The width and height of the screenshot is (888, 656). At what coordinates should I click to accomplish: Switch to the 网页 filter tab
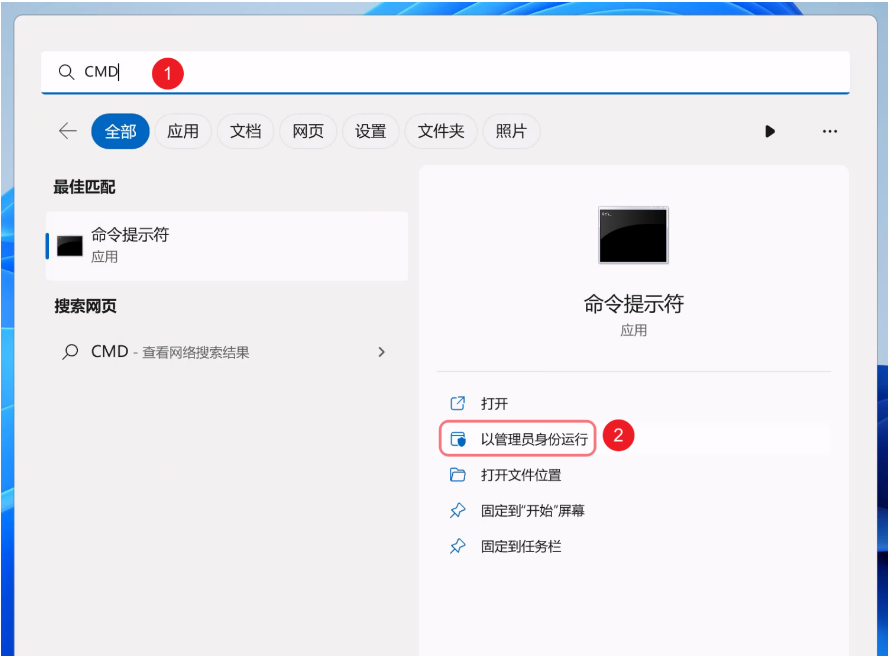click(308, 131)
